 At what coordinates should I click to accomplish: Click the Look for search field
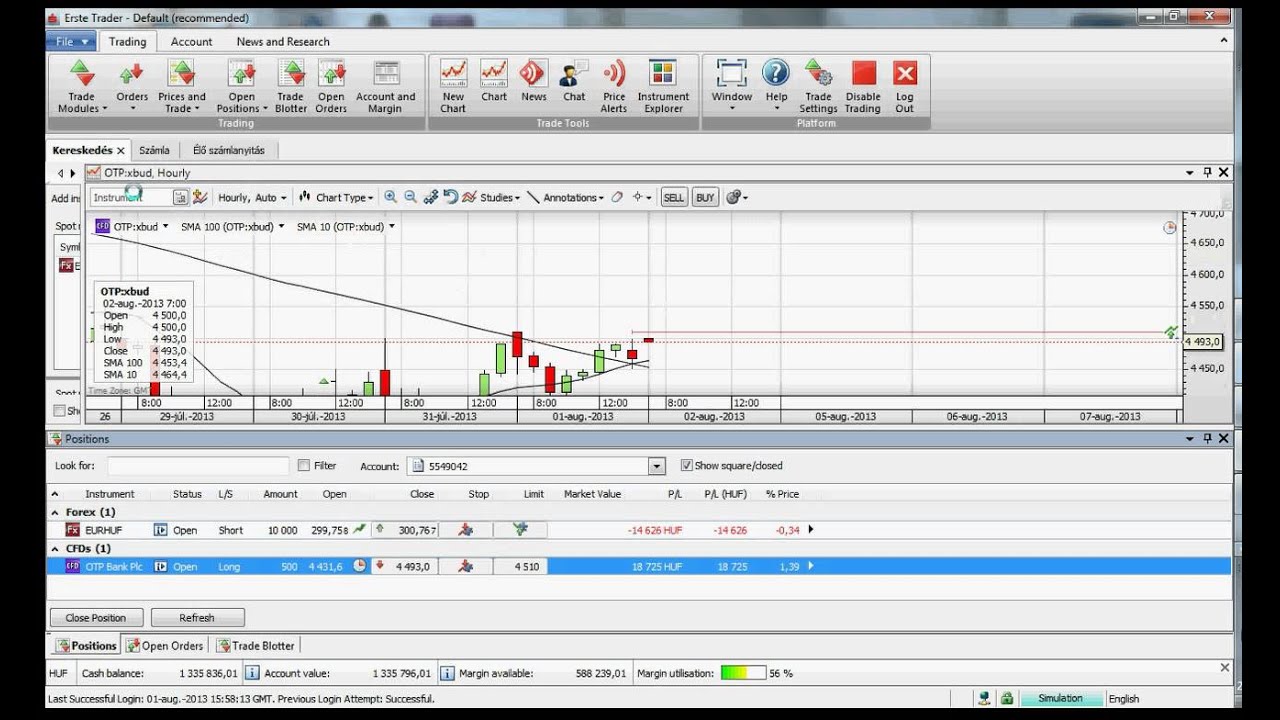tap(198, 466)
